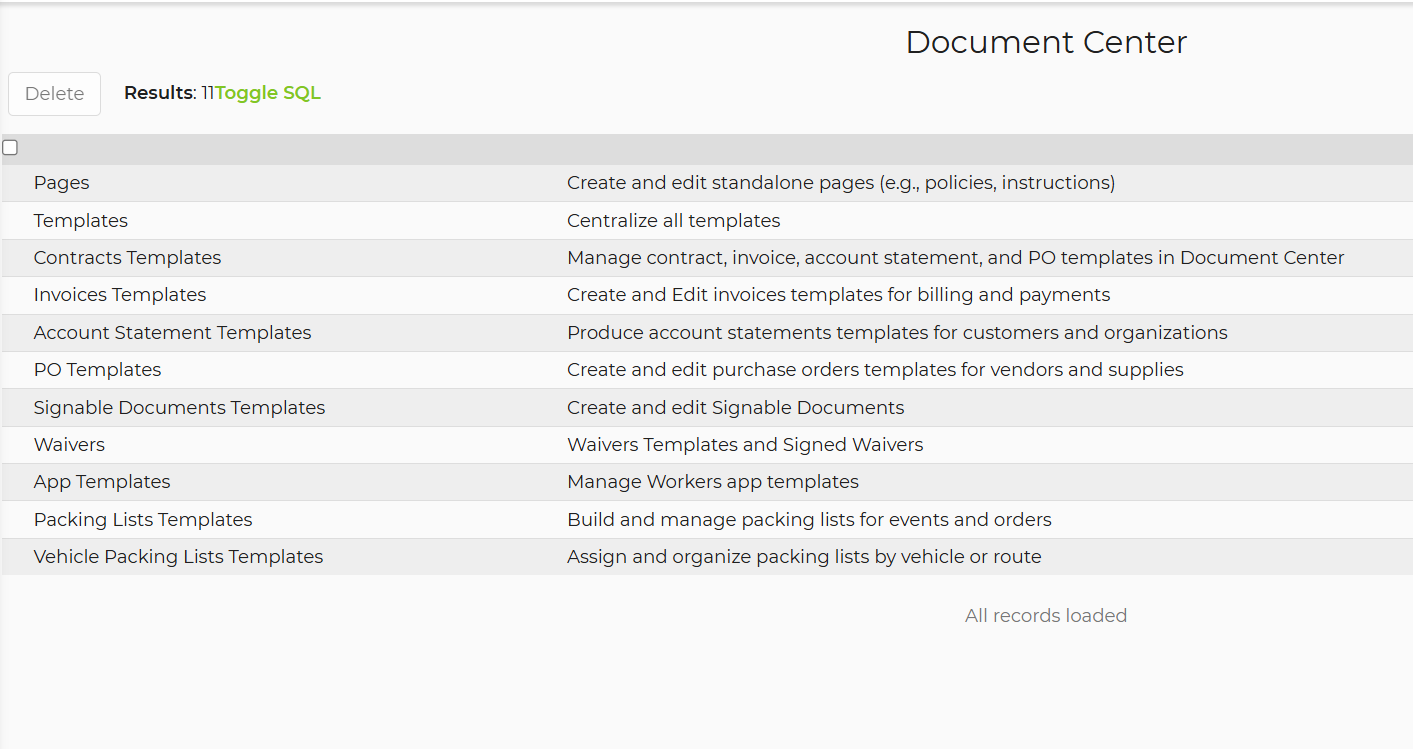Open PO Templates entry
Image resolution: width=1413 pixels, height=749 pixels.
(97, 370)
